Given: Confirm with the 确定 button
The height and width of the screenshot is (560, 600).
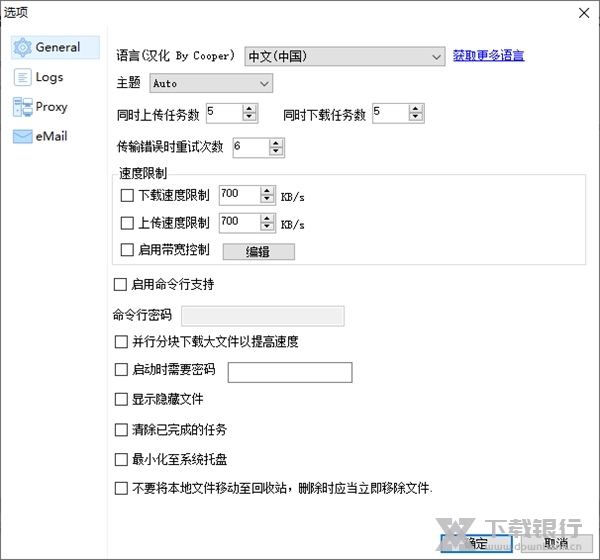Looking at the screenshot, I should coord(476,543).
